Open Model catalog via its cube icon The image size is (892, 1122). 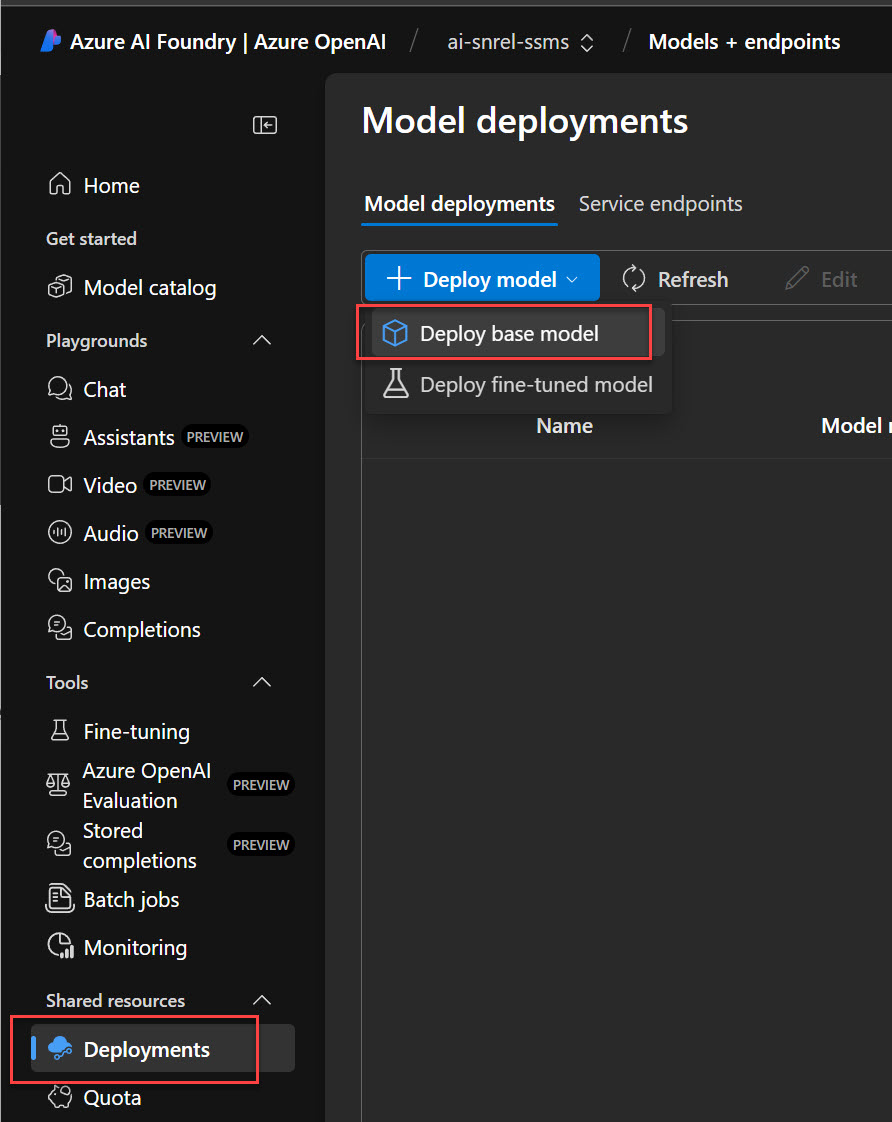[60, 288]
